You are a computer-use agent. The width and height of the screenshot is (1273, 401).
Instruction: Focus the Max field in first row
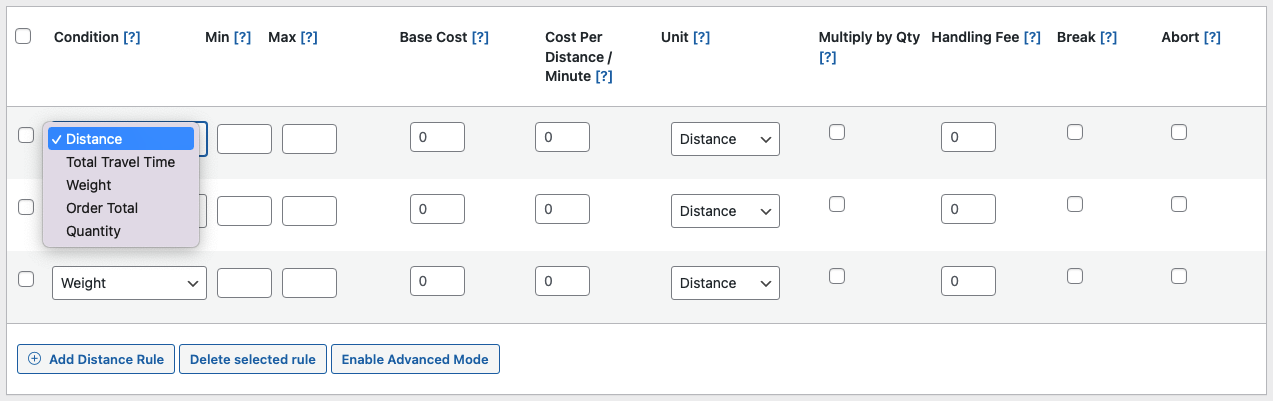click(309, 139)
